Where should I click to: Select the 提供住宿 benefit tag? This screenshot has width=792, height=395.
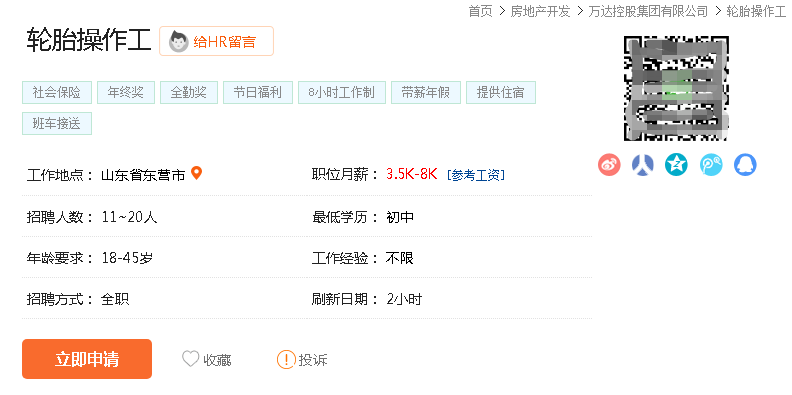501,92
